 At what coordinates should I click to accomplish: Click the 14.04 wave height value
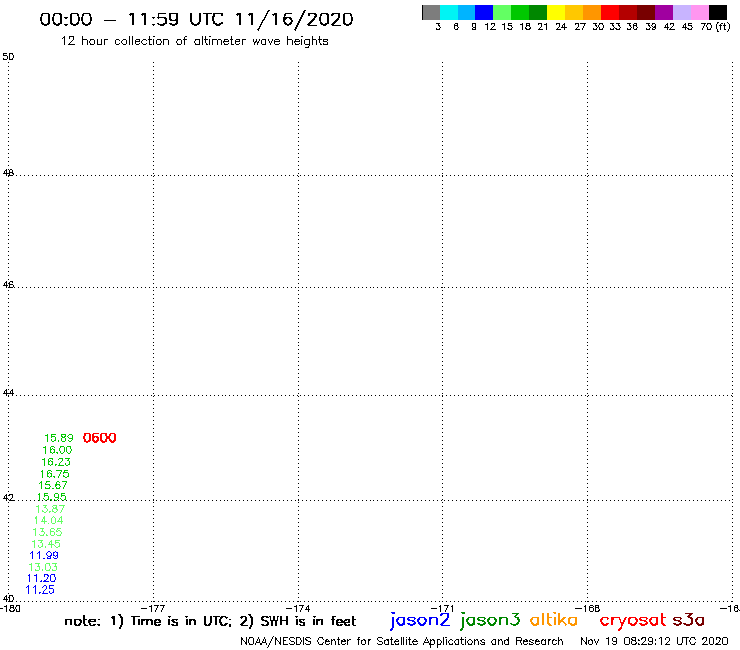49,520
